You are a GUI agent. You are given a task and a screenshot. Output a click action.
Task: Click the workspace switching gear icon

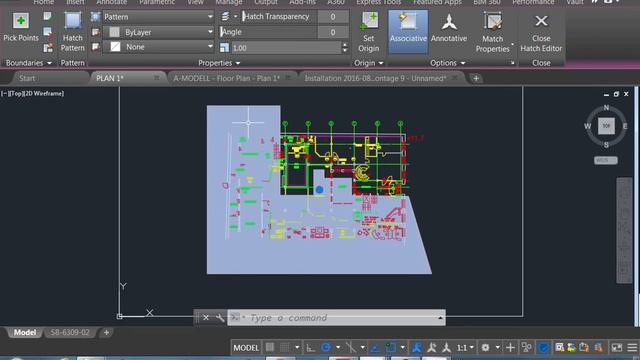coord(485,348)
